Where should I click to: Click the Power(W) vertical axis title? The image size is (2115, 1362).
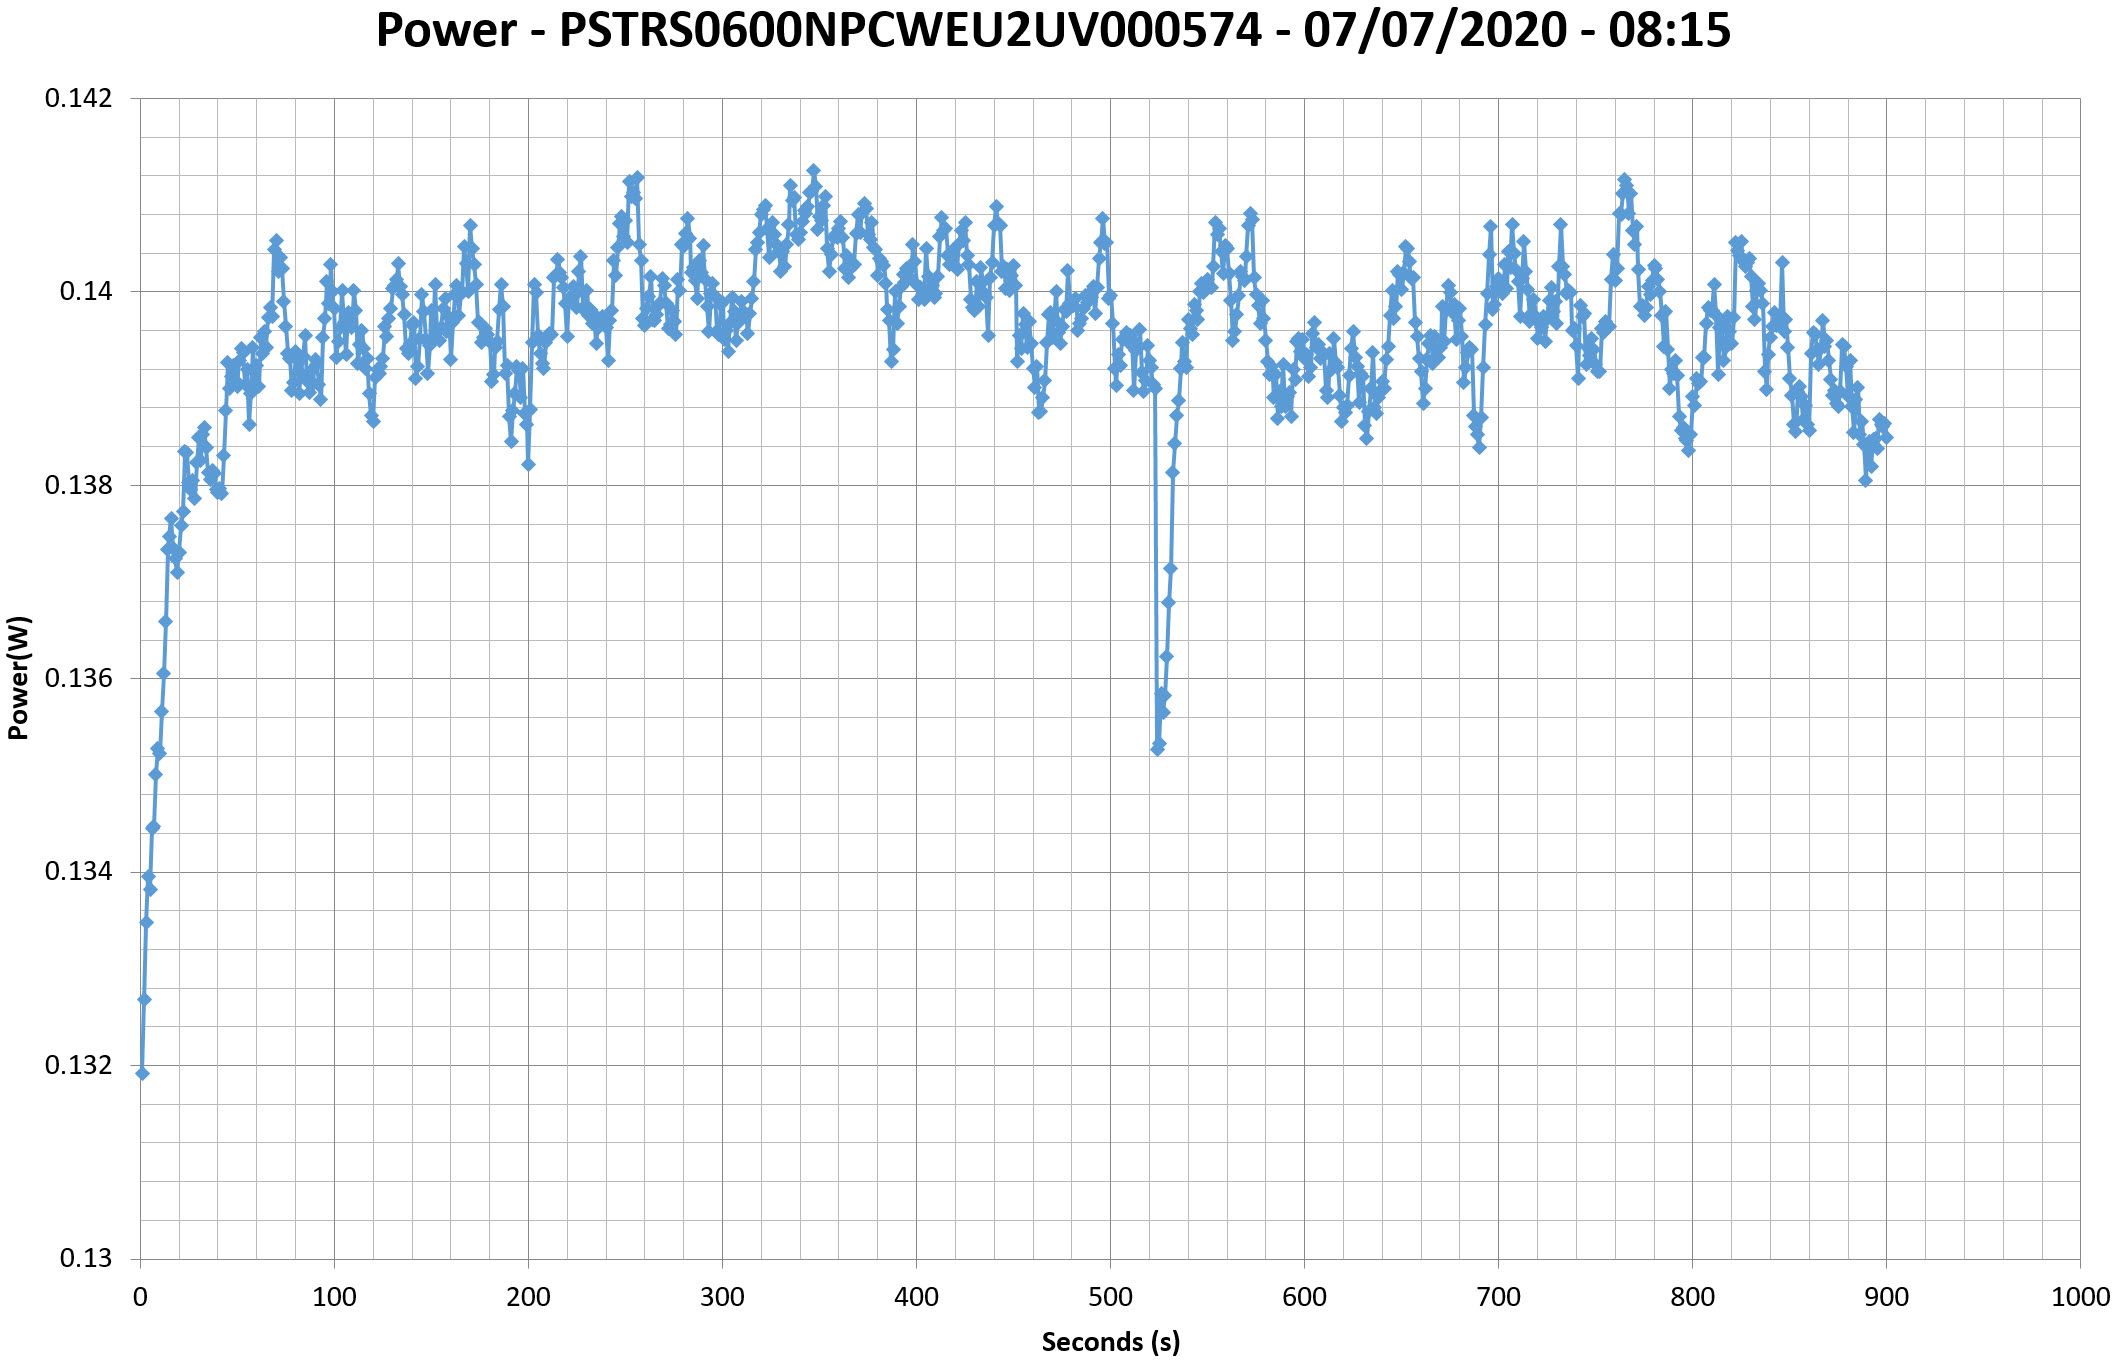click(18, 677)
